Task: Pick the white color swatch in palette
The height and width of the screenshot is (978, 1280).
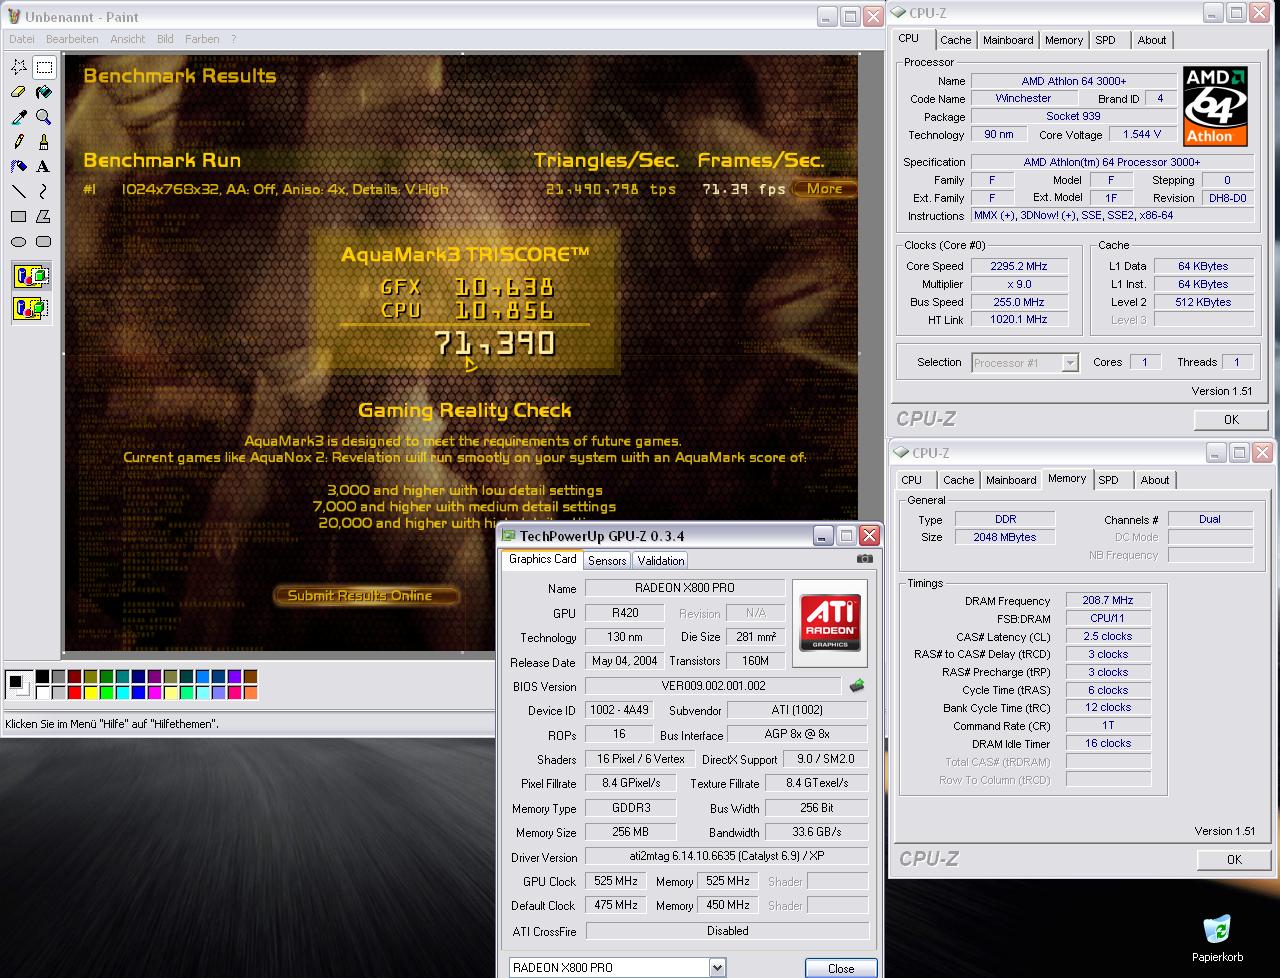Action: click(x=43, y=692)
